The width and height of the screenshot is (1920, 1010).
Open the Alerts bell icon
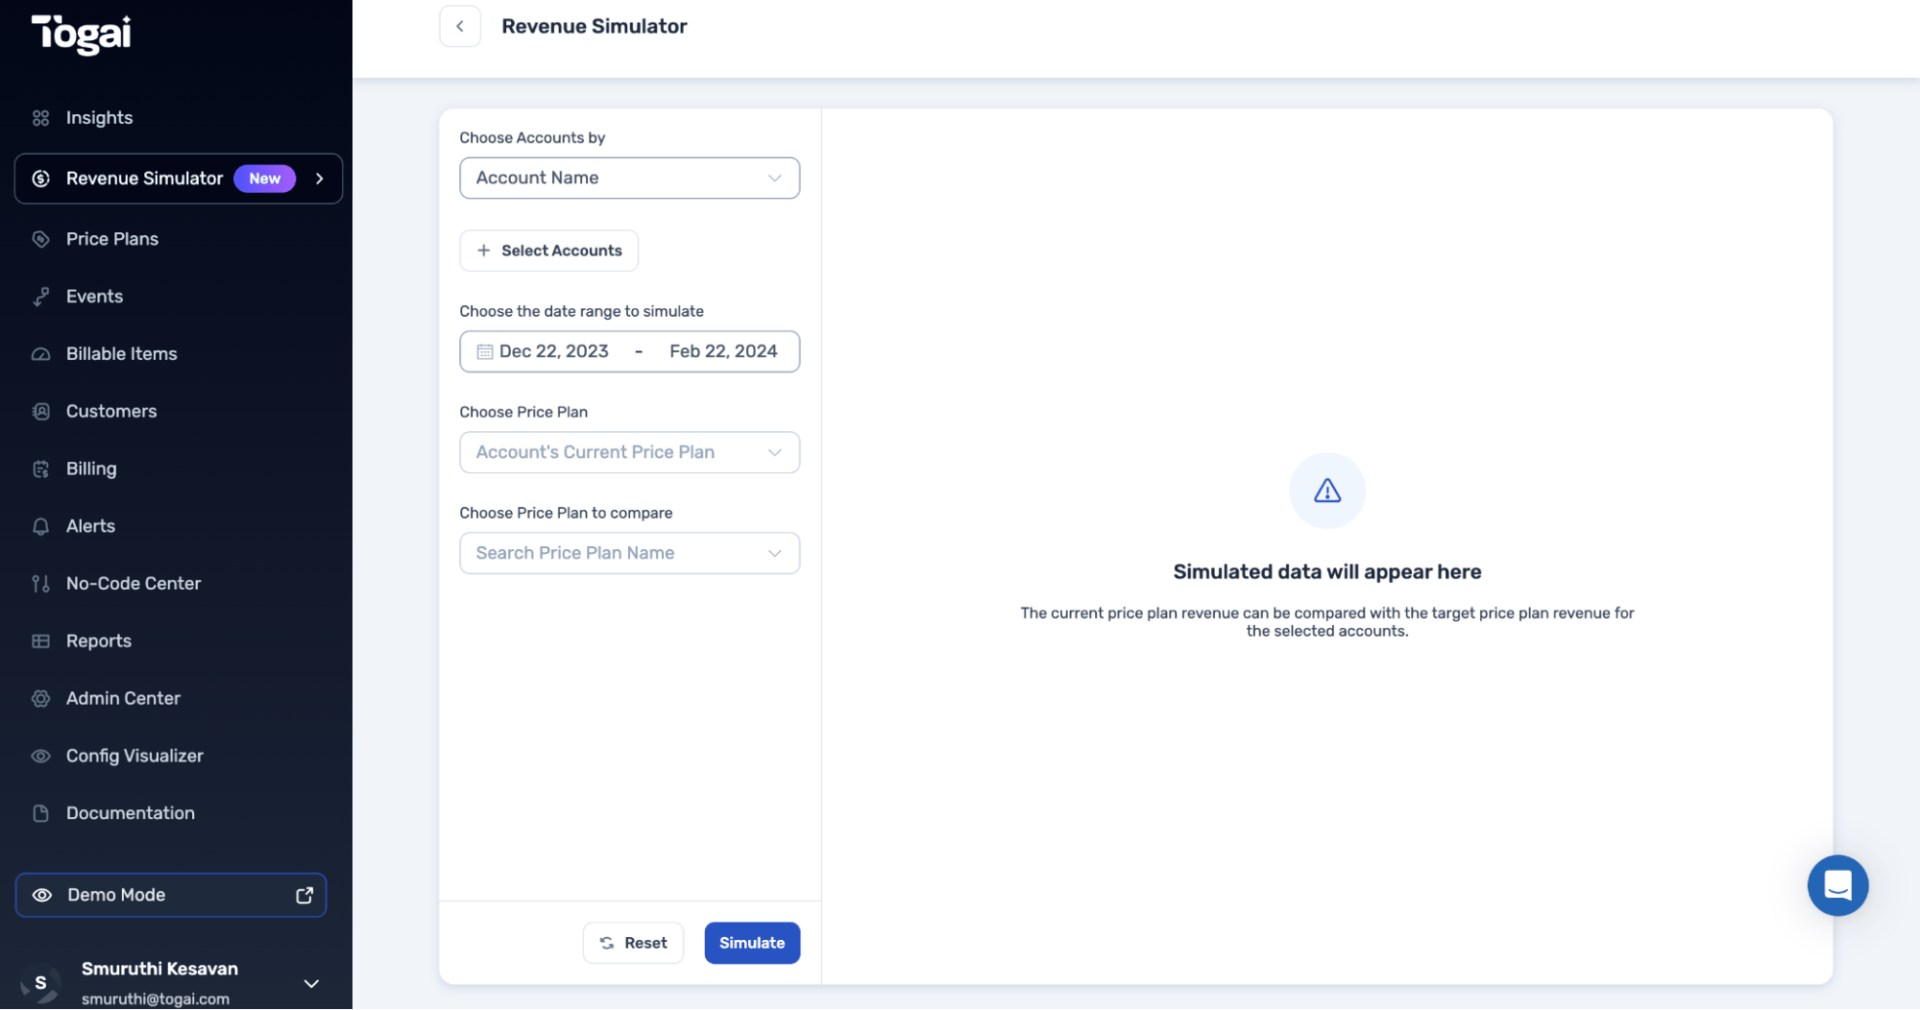point(41,526)
